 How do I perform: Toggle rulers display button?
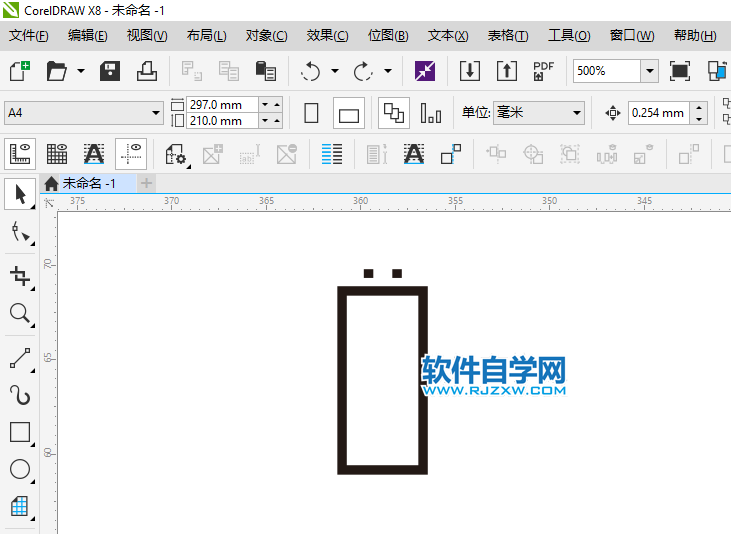click(x=20, y=154)
